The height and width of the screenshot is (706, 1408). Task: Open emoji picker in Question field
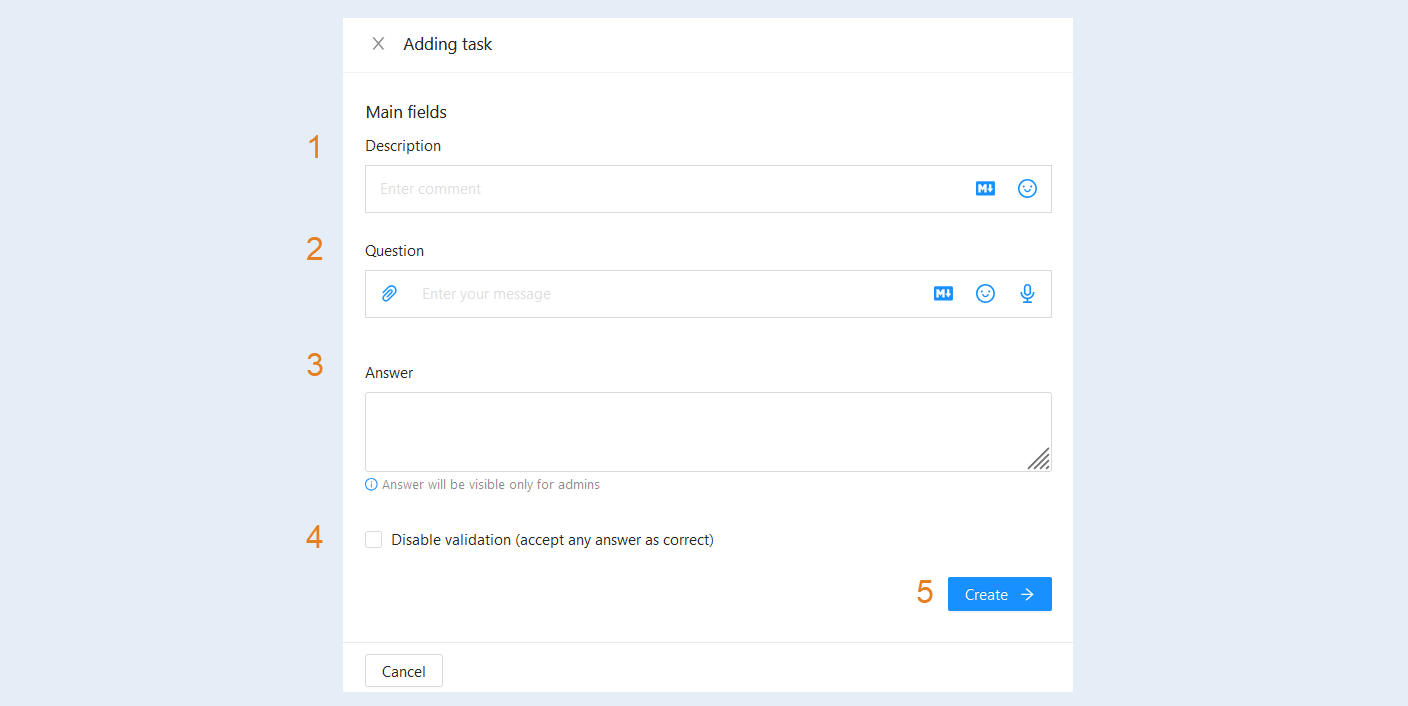(985, 293)
